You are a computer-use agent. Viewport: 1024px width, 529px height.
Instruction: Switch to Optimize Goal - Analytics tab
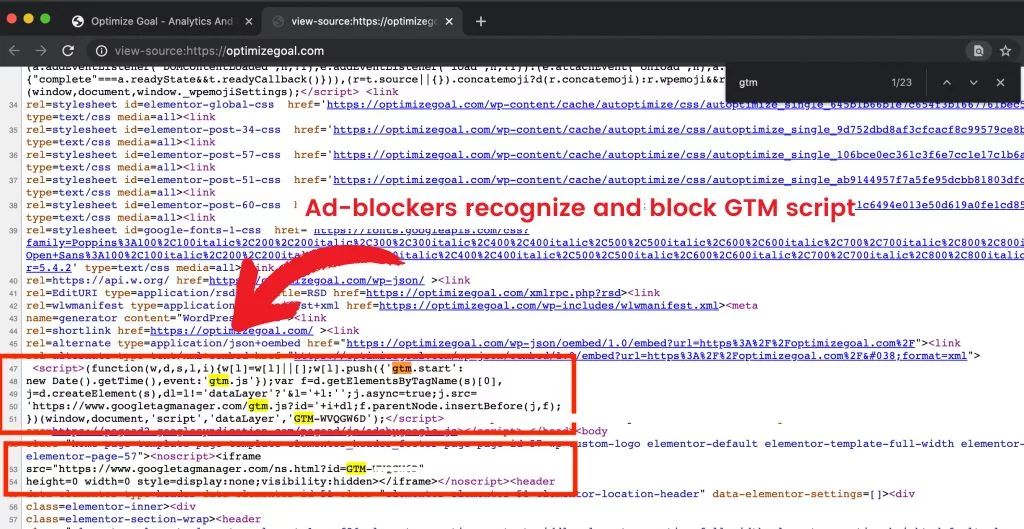point(162,22)
